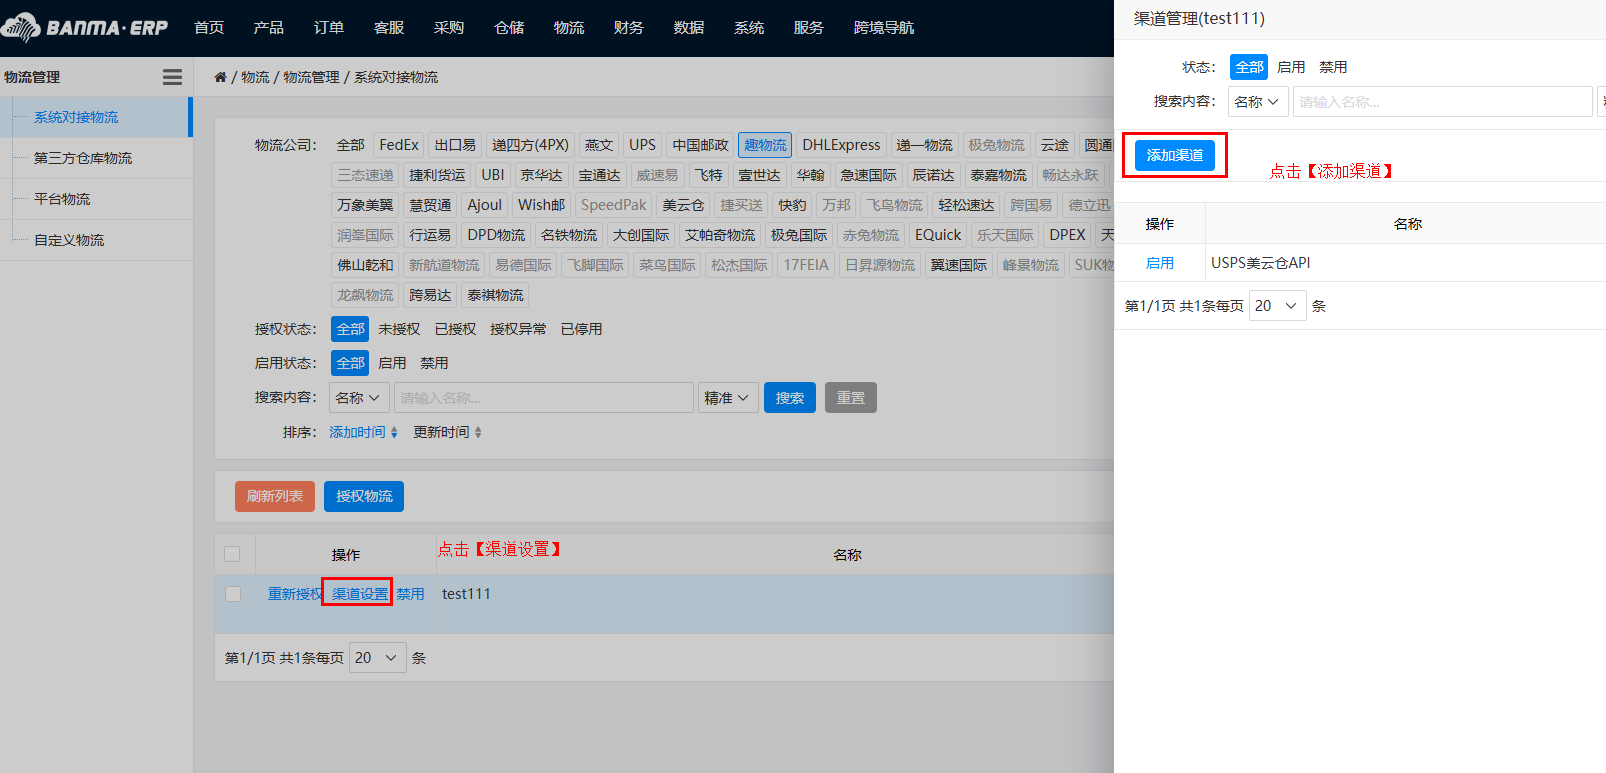Image resolution: width=1606 pixels, height=773 pixels.
Task: Click the main search name input field
Action: pyautogui.click(x=543, y=398)
